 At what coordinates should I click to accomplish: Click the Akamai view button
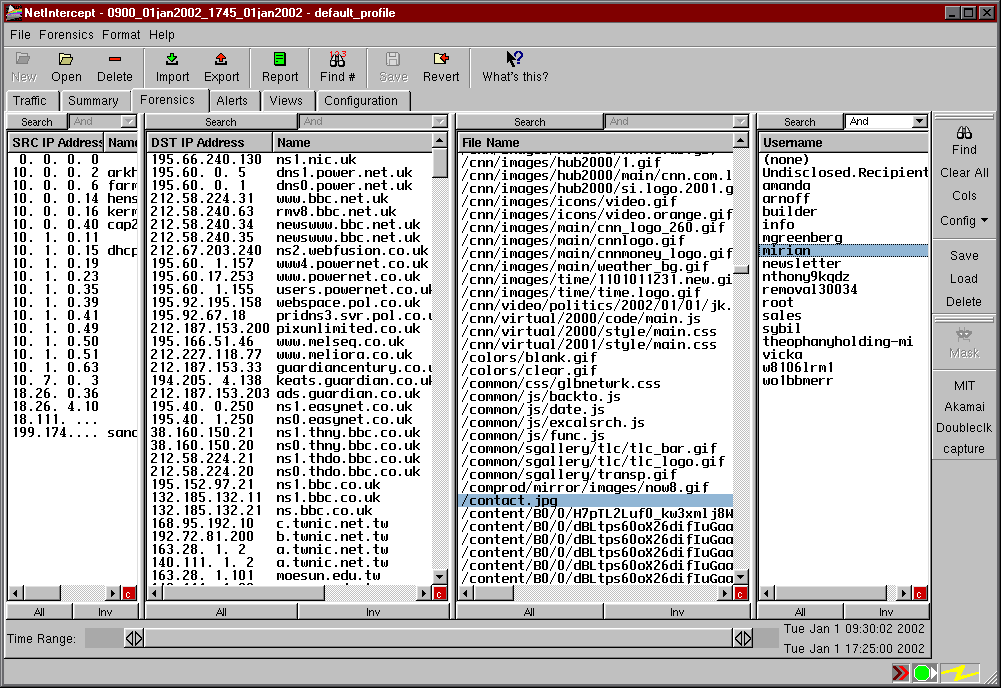point(964,407)
